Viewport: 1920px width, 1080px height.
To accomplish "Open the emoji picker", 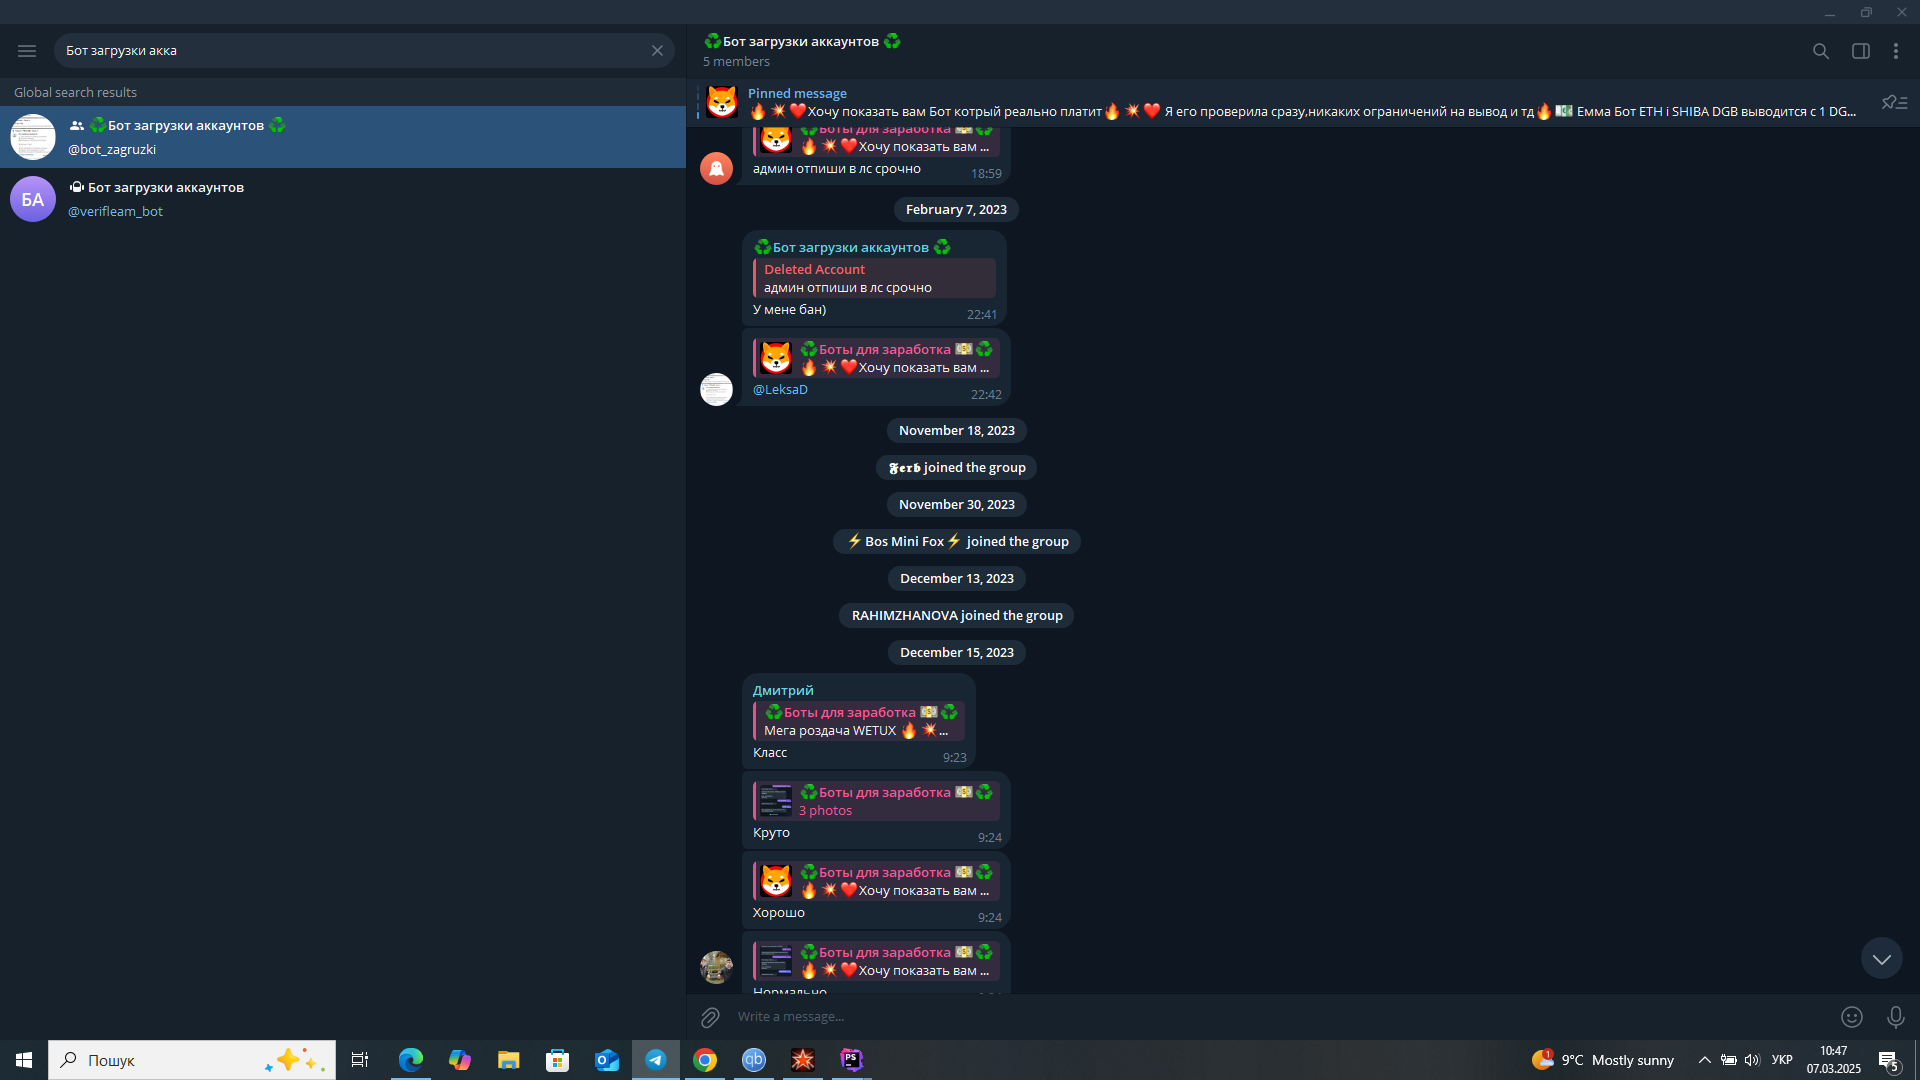I will pos(1852,1017).
